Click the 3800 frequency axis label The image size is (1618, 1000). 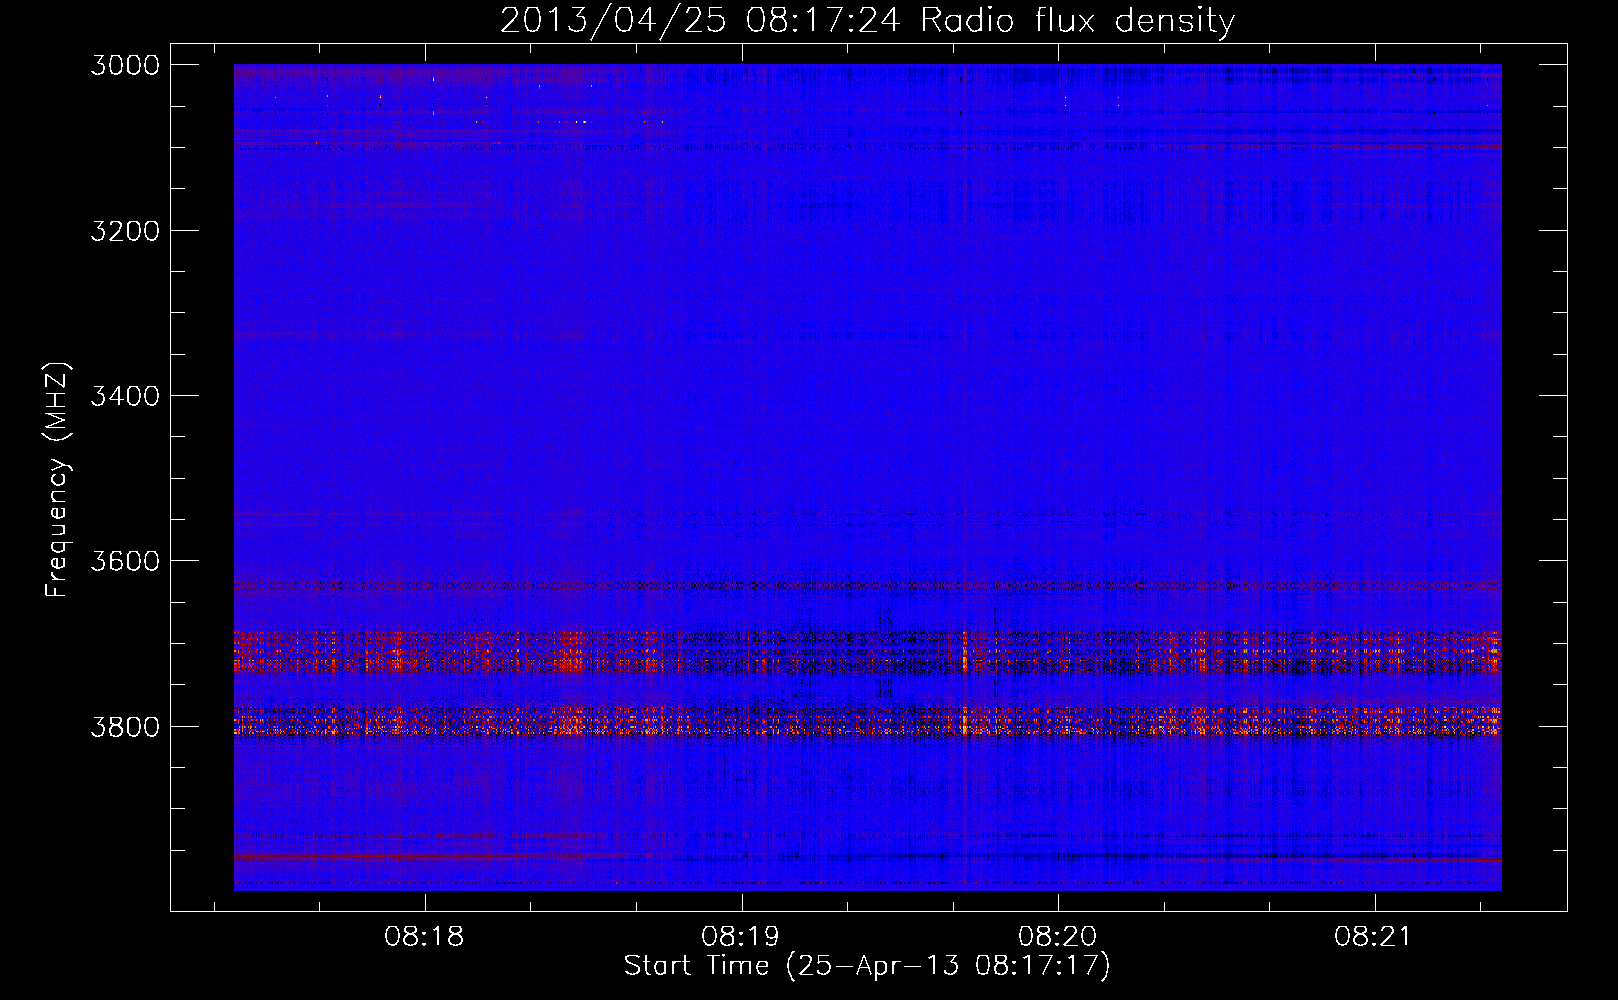[125, 726]
